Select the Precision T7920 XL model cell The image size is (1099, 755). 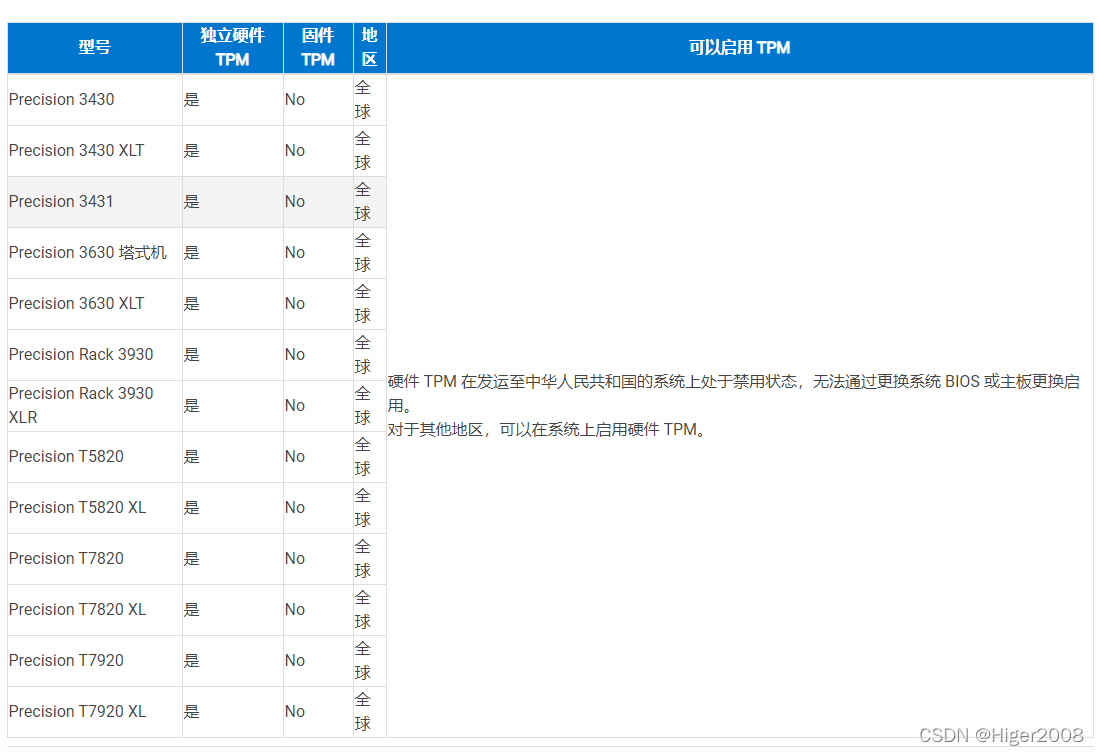[95, 712]
